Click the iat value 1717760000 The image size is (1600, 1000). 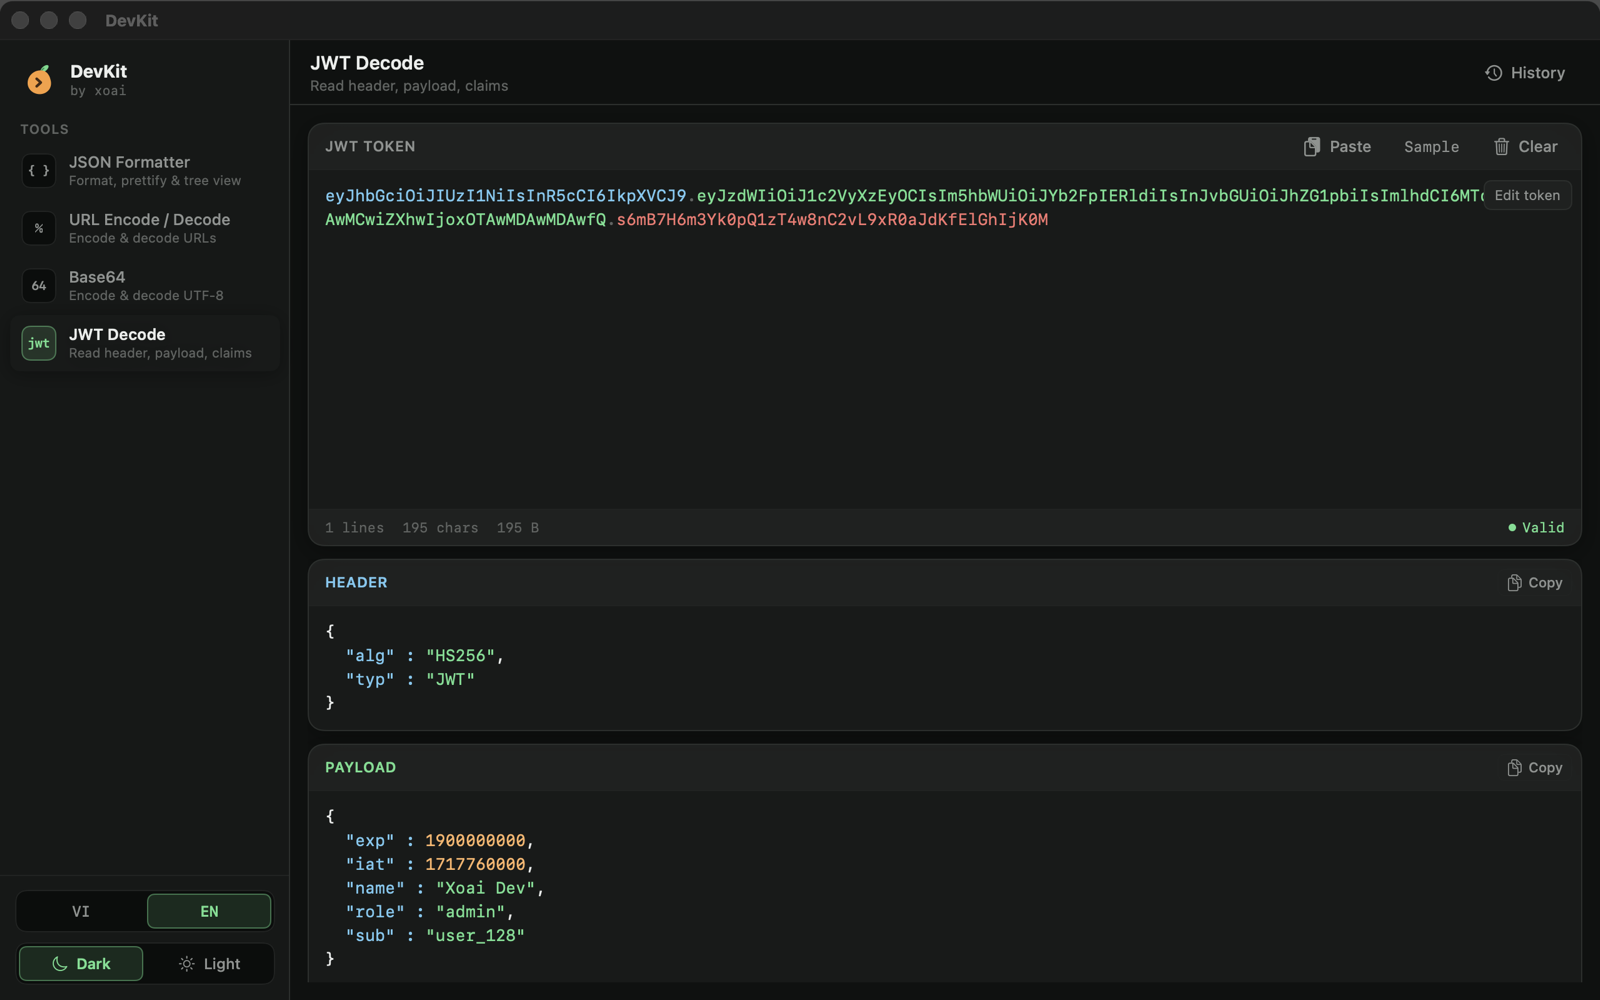tap(475, 864)
